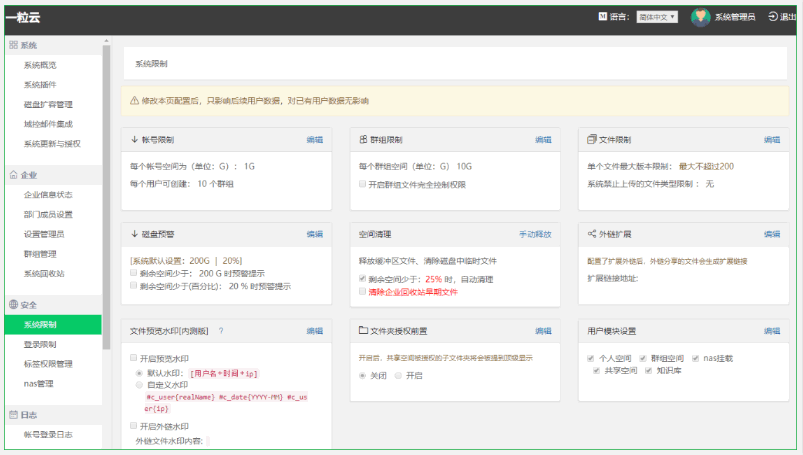
Task: Toggle 剩余空间少于 25% 自动清理 checkbox
Action: click(x=363, y=279)
